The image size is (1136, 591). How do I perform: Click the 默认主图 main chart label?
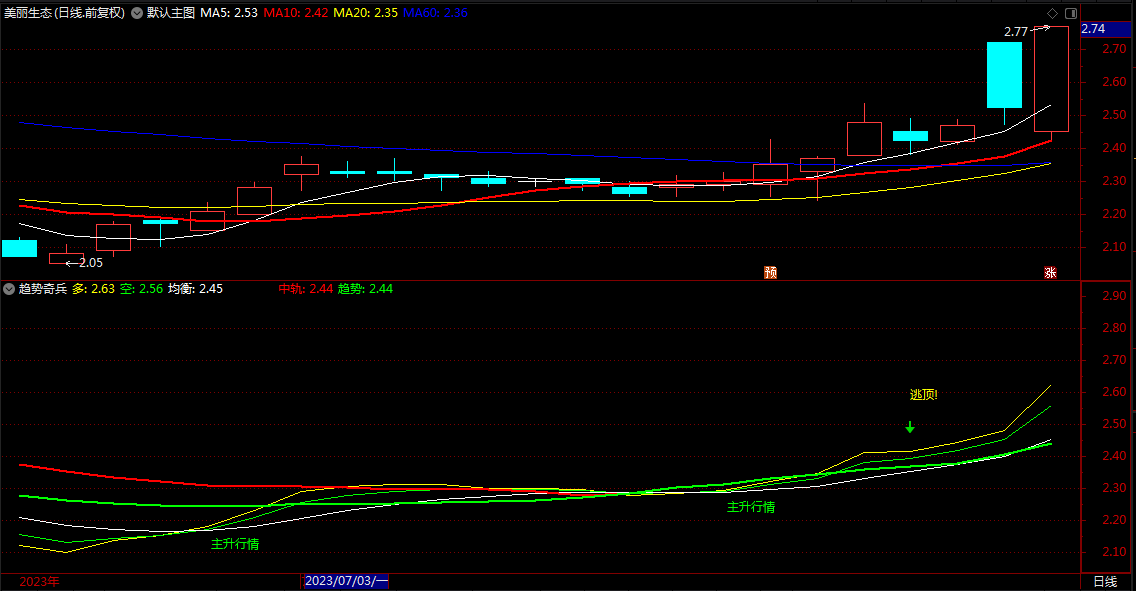click(171, 13)
